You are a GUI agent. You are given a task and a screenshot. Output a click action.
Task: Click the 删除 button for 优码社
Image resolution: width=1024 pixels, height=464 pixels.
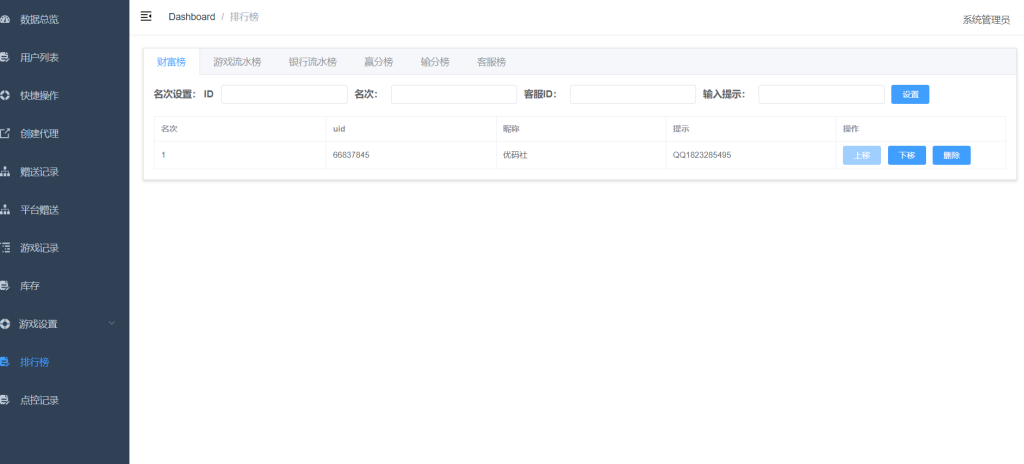tap(952, 155)
